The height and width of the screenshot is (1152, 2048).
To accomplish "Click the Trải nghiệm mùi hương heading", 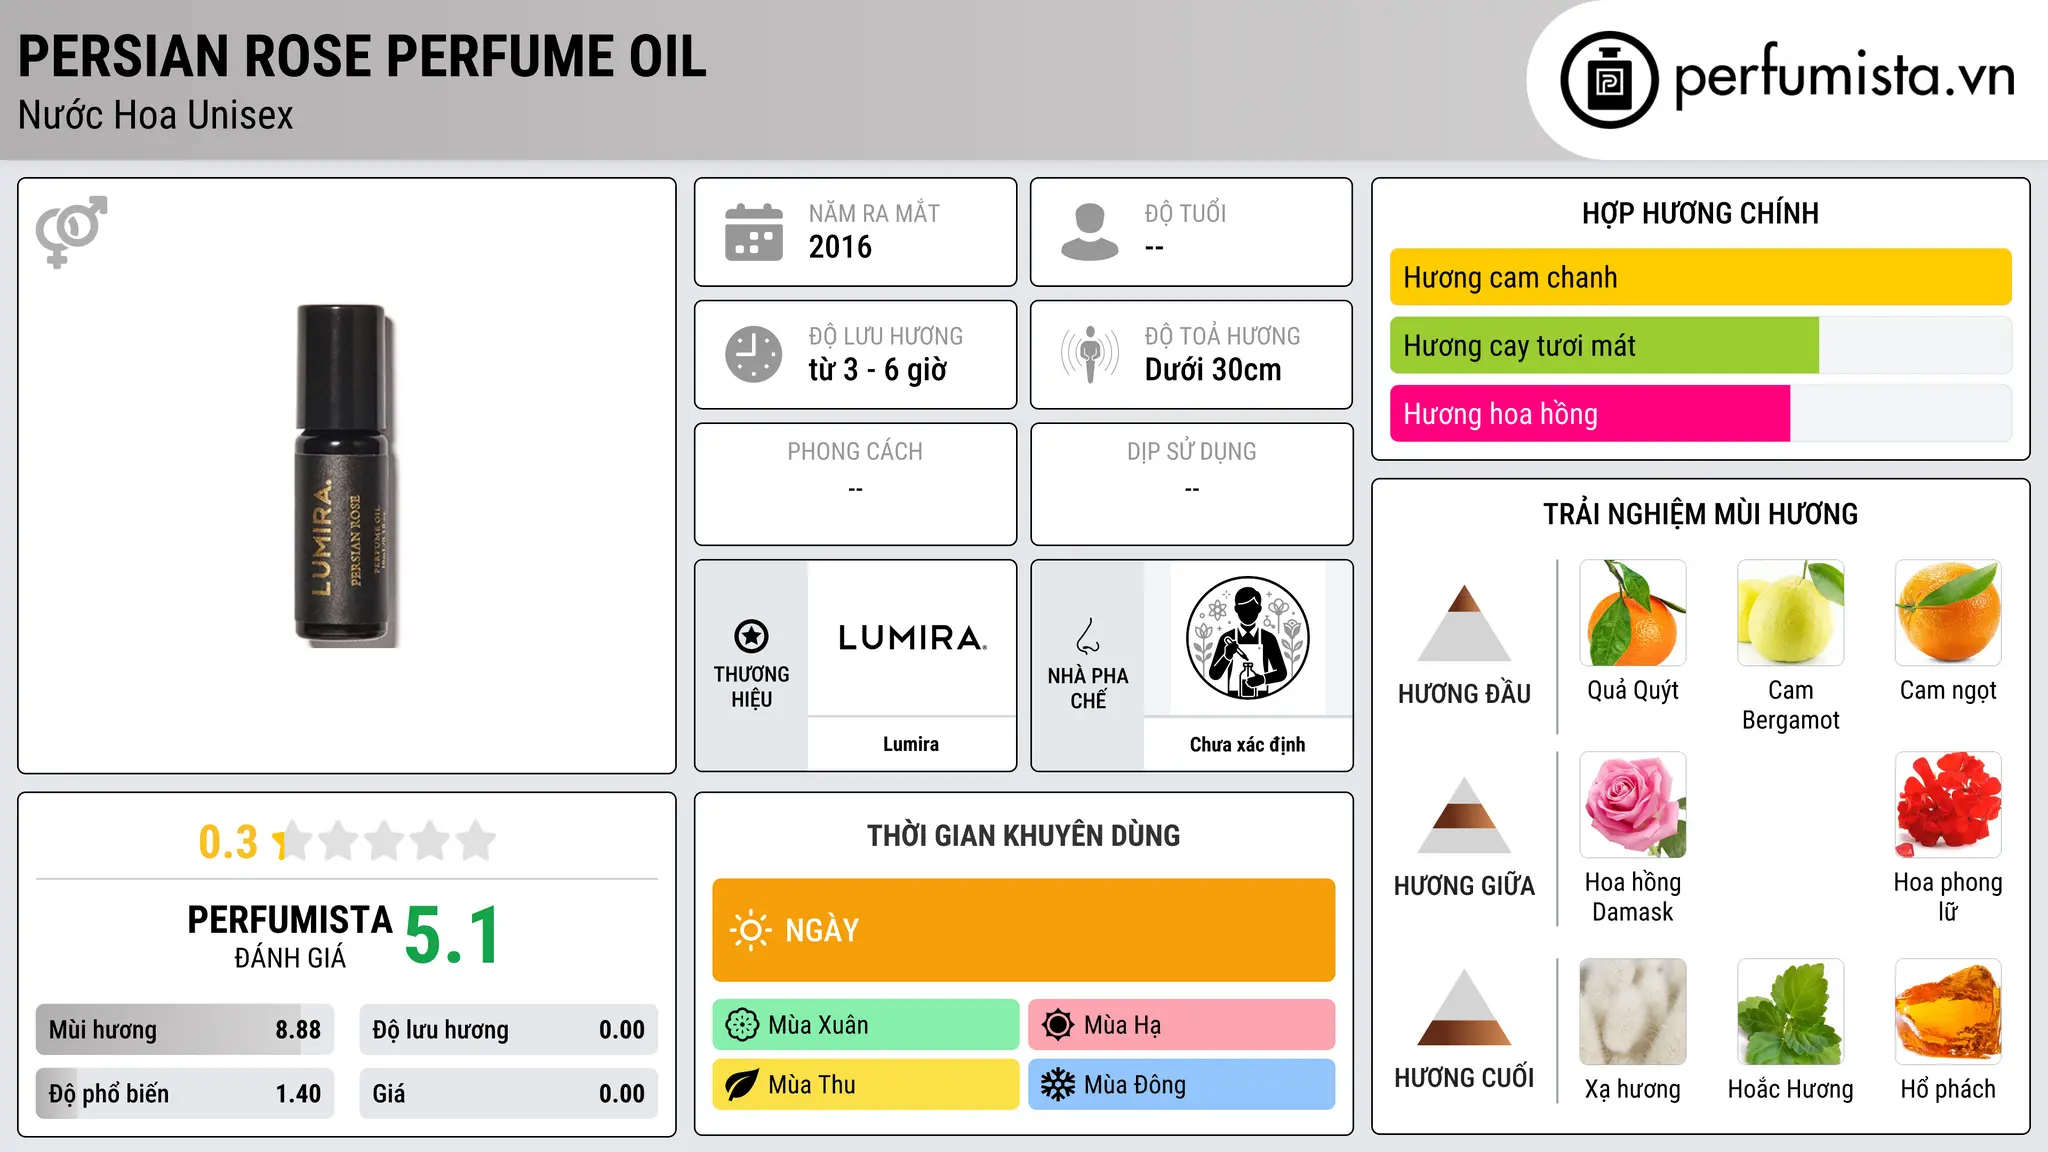I will 1700,514.
